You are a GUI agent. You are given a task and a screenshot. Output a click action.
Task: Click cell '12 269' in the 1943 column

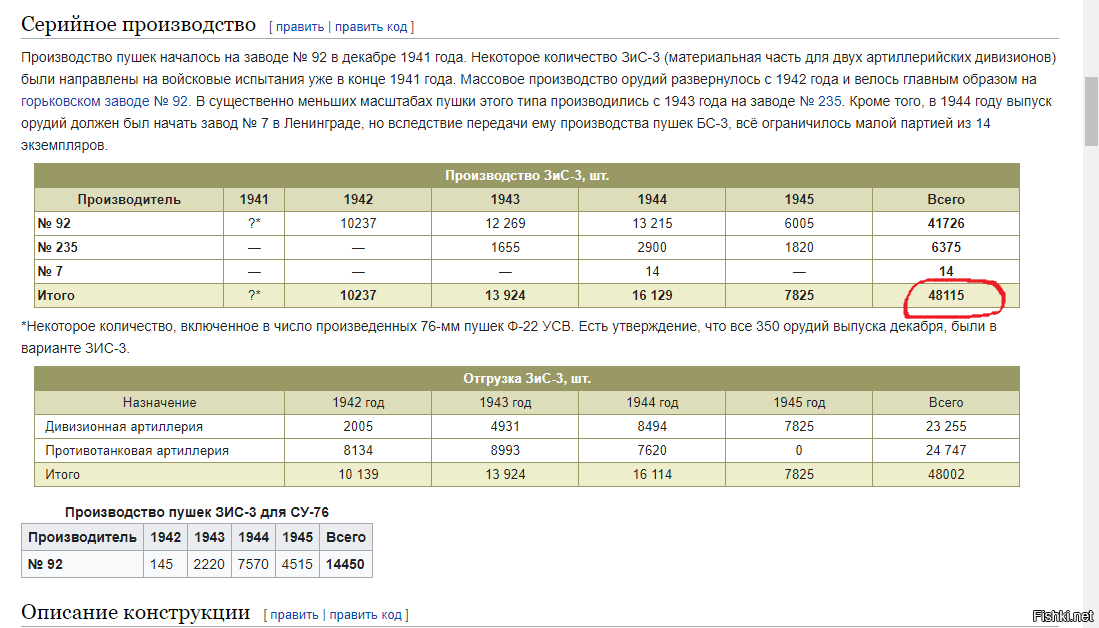505,224
